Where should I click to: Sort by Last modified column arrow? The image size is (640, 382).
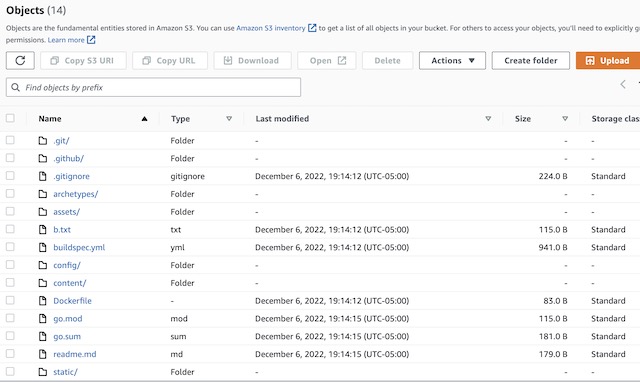488,119
